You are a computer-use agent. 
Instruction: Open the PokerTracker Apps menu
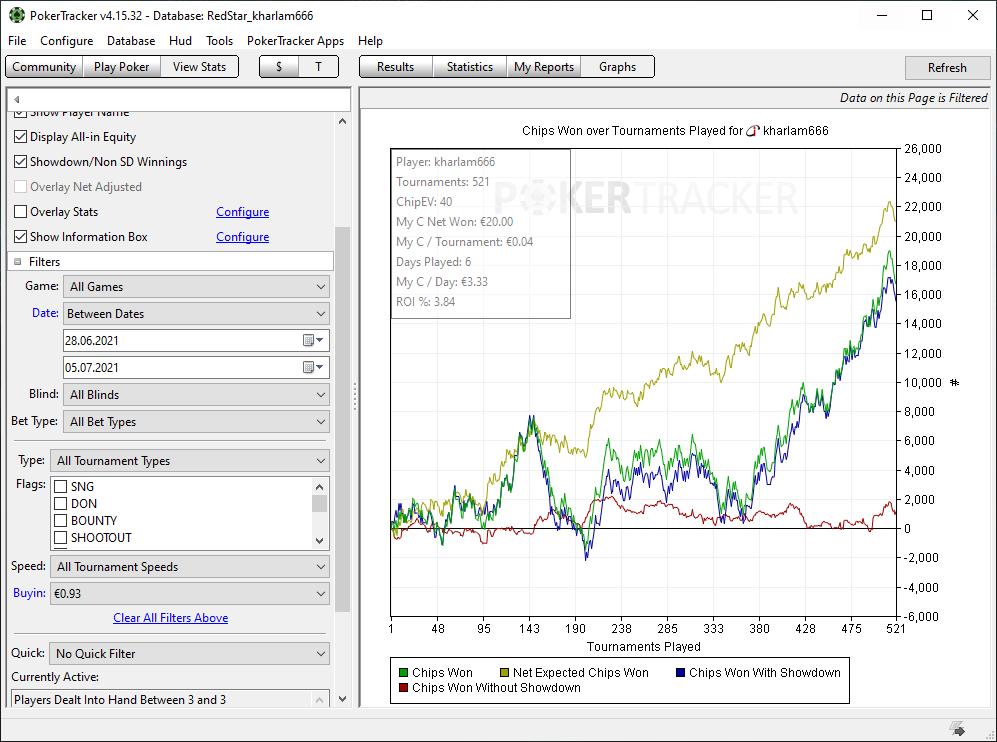[x=296, y=41]
